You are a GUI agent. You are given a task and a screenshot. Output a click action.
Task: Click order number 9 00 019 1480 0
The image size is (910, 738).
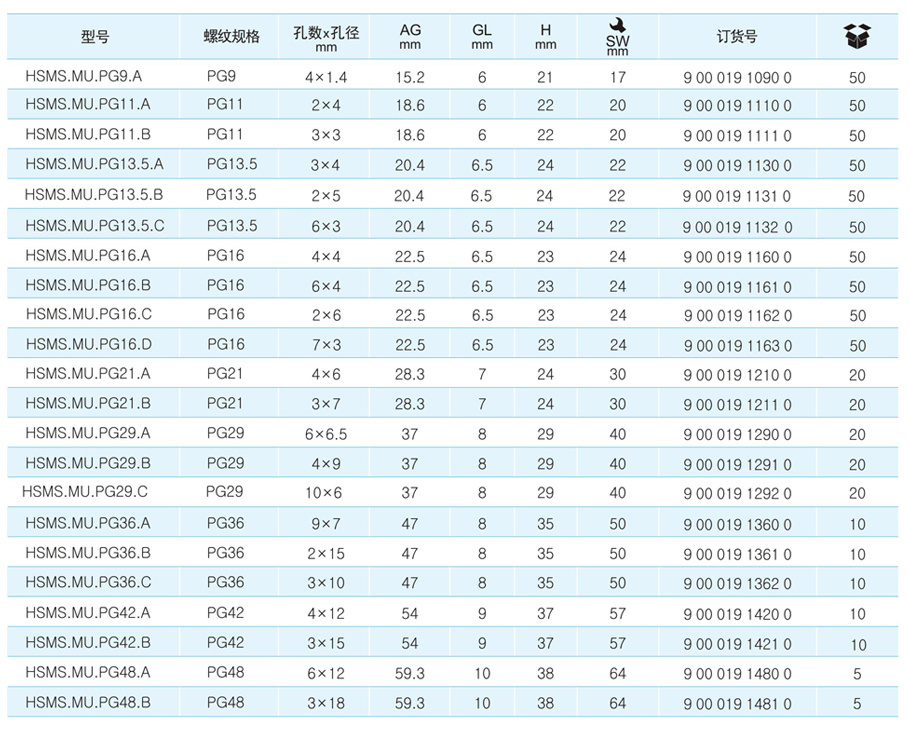tap(737, 674)
